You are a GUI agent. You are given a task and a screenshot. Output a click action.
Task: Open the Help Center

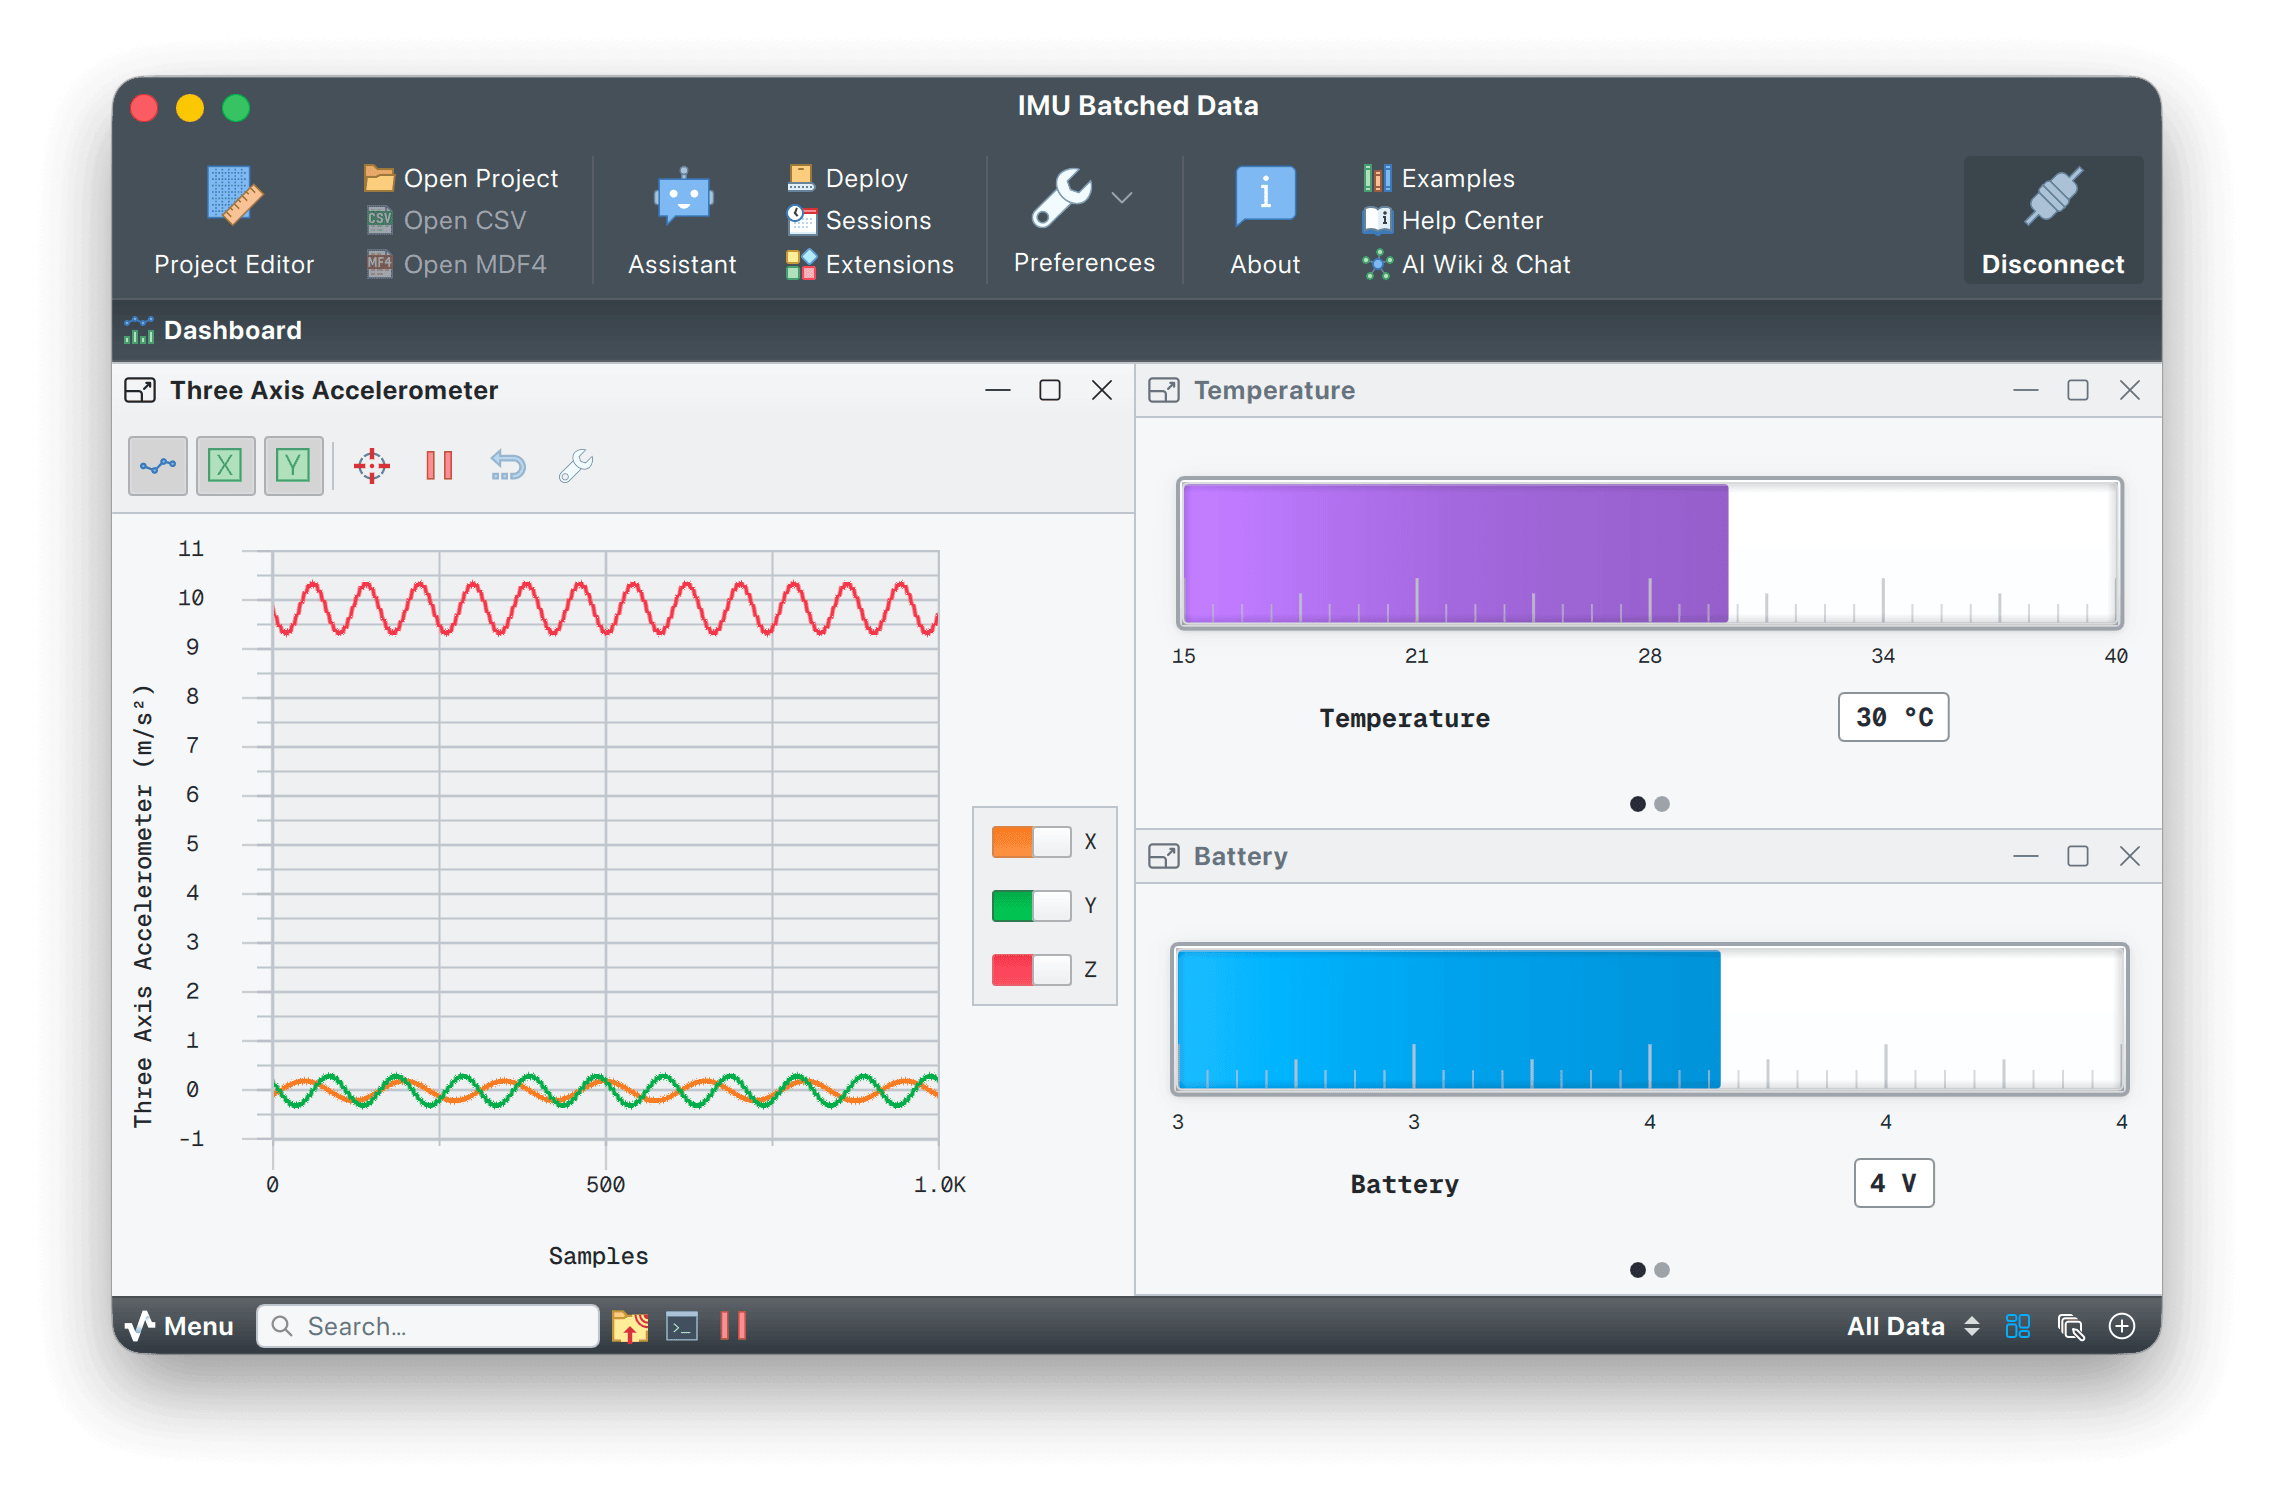(x=1453, y=220)
